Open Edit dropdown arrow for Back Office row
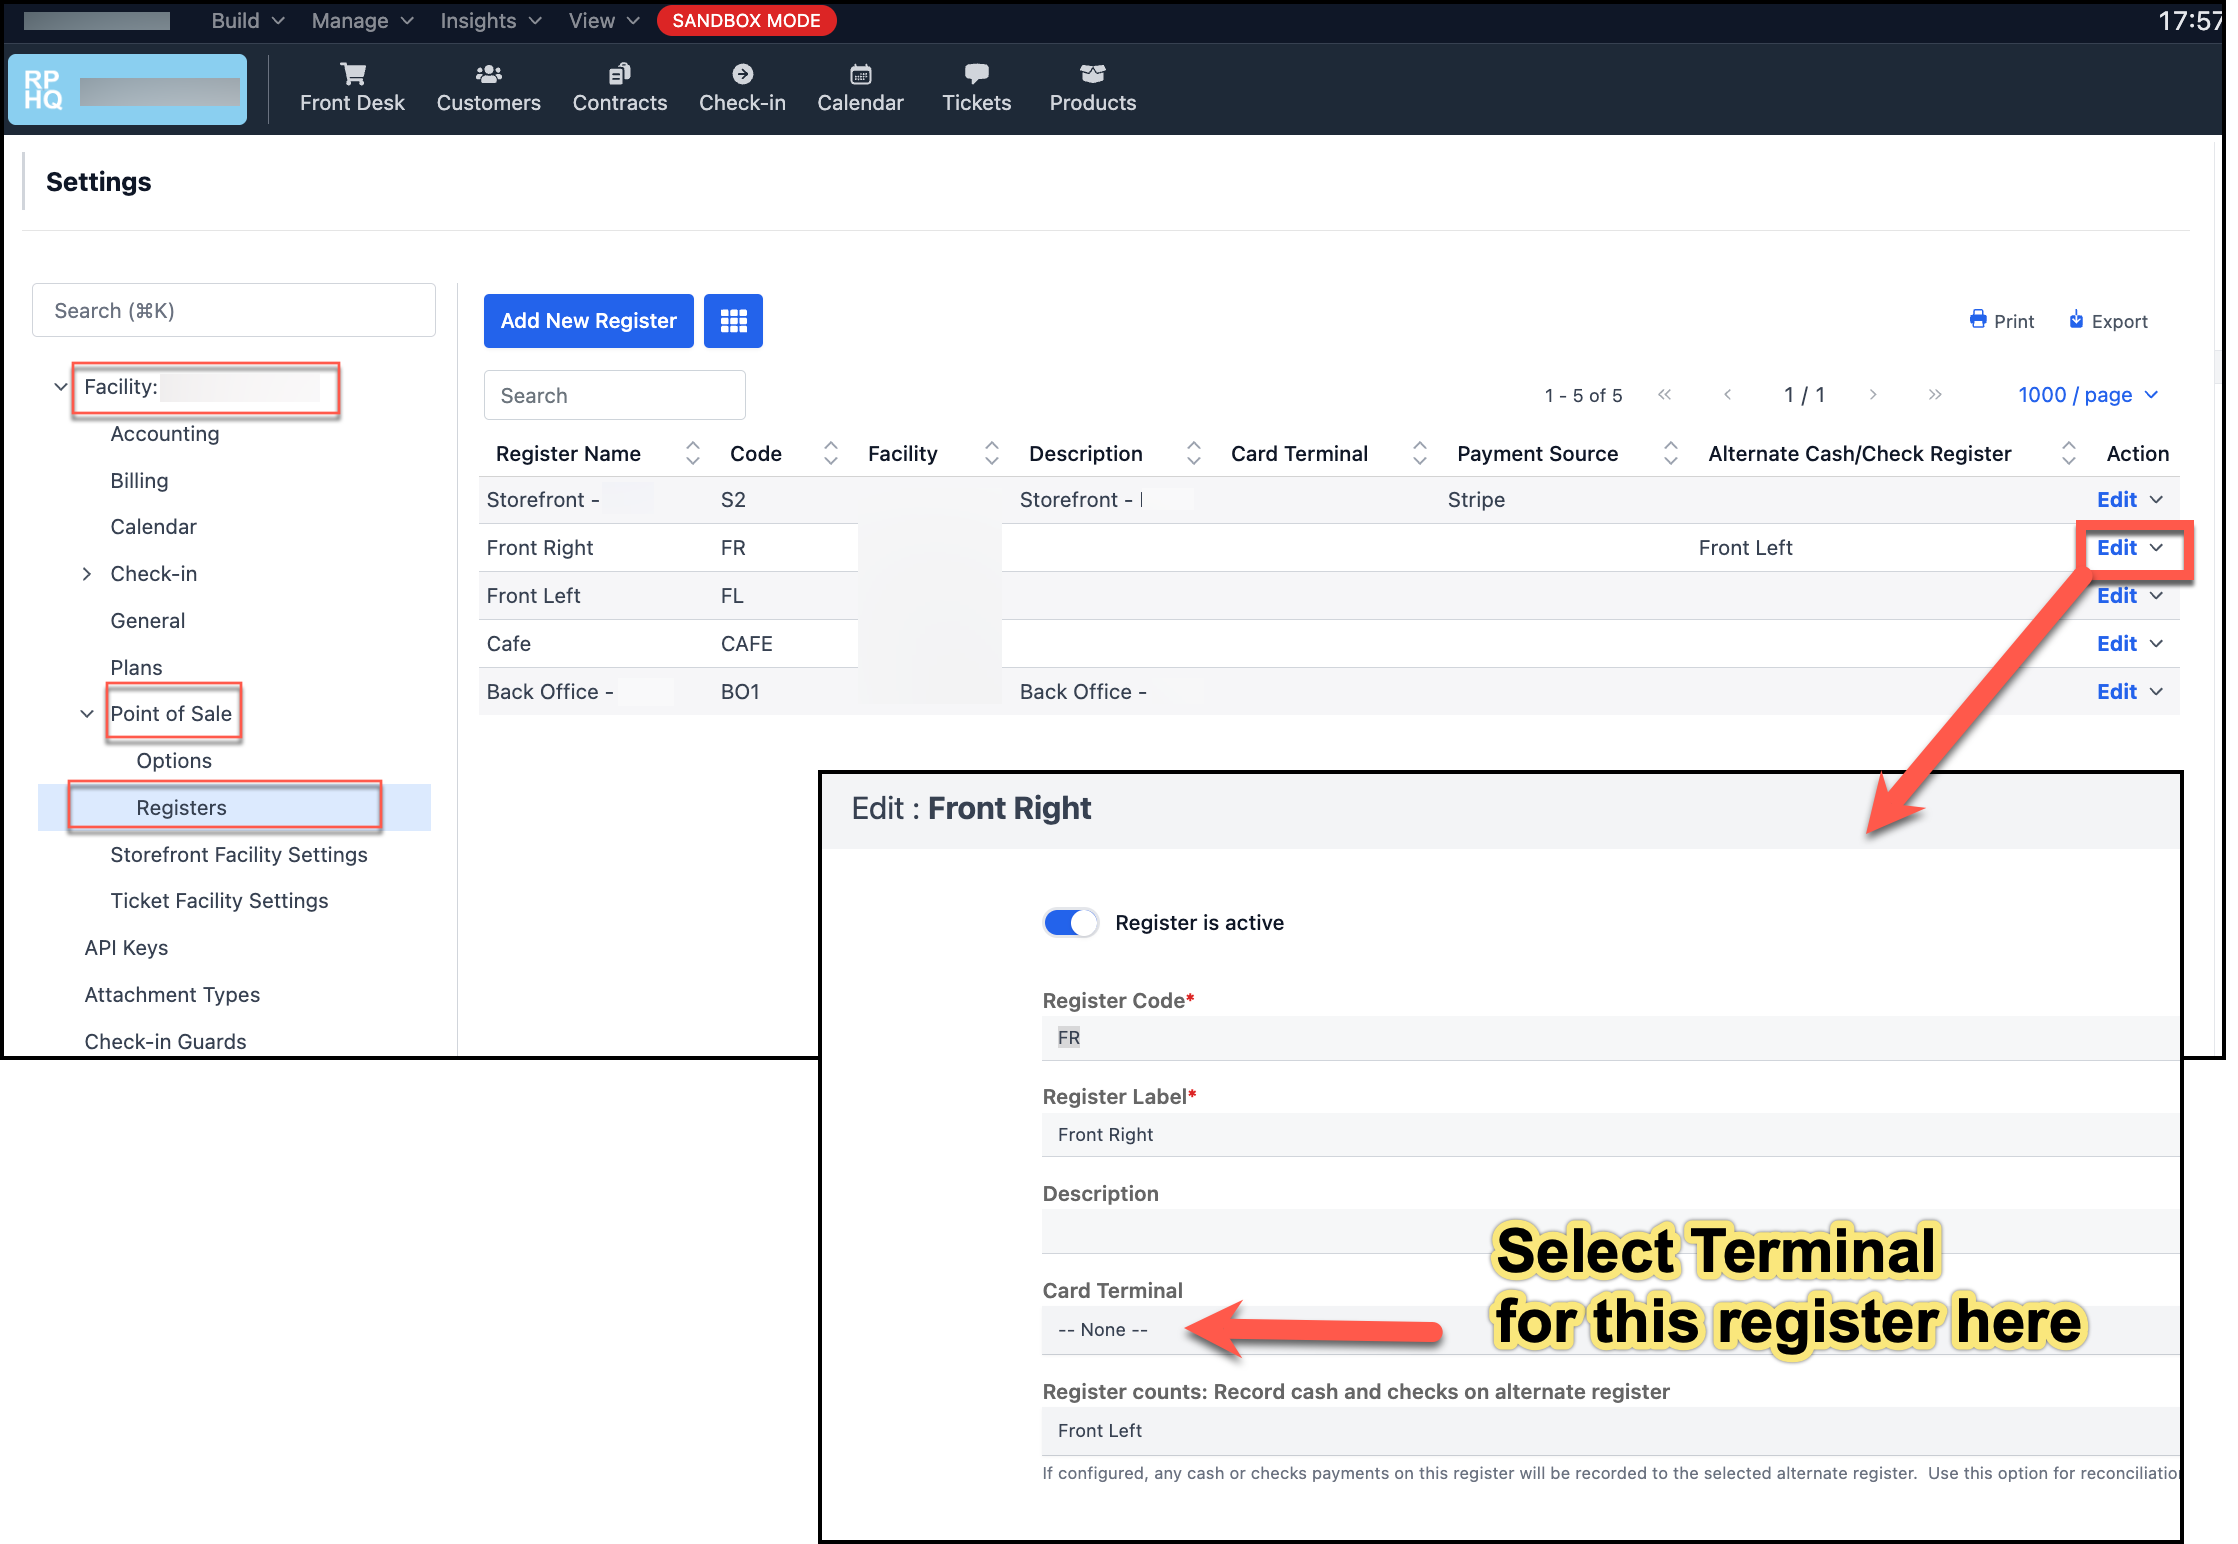The height and width of the screenshot is (1544, 2238). (x=2157, y=692)
